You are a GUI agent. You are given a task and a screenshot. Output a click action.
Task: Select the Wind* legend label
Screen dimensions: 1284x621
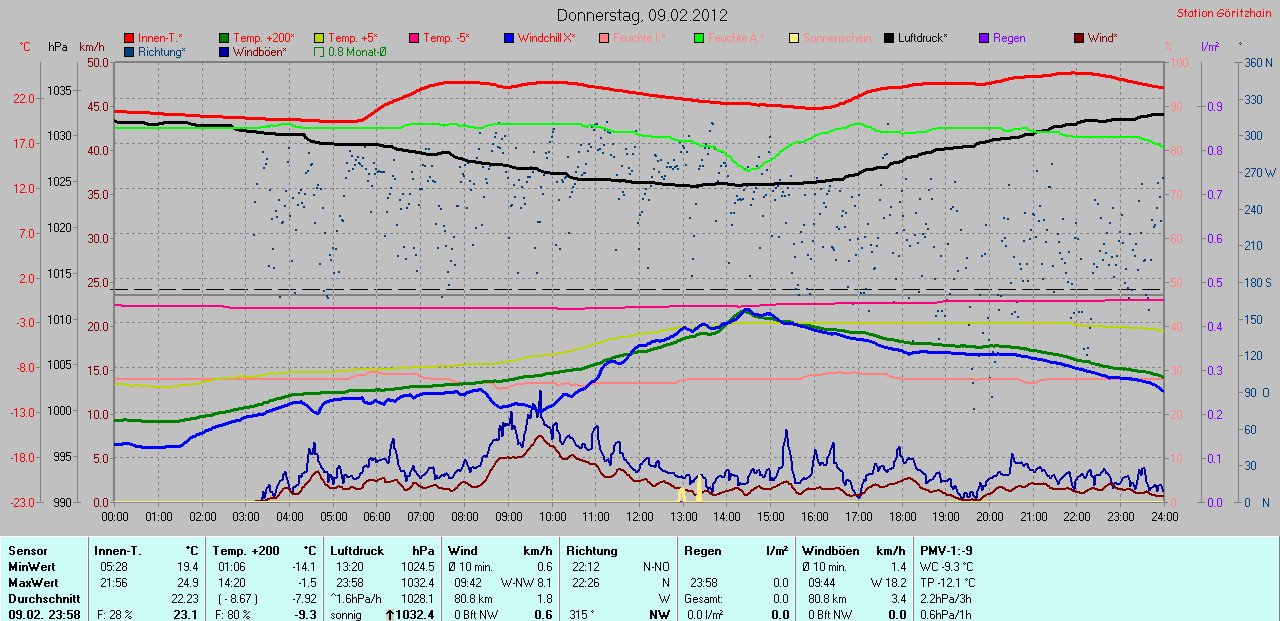pos(1103,38)
